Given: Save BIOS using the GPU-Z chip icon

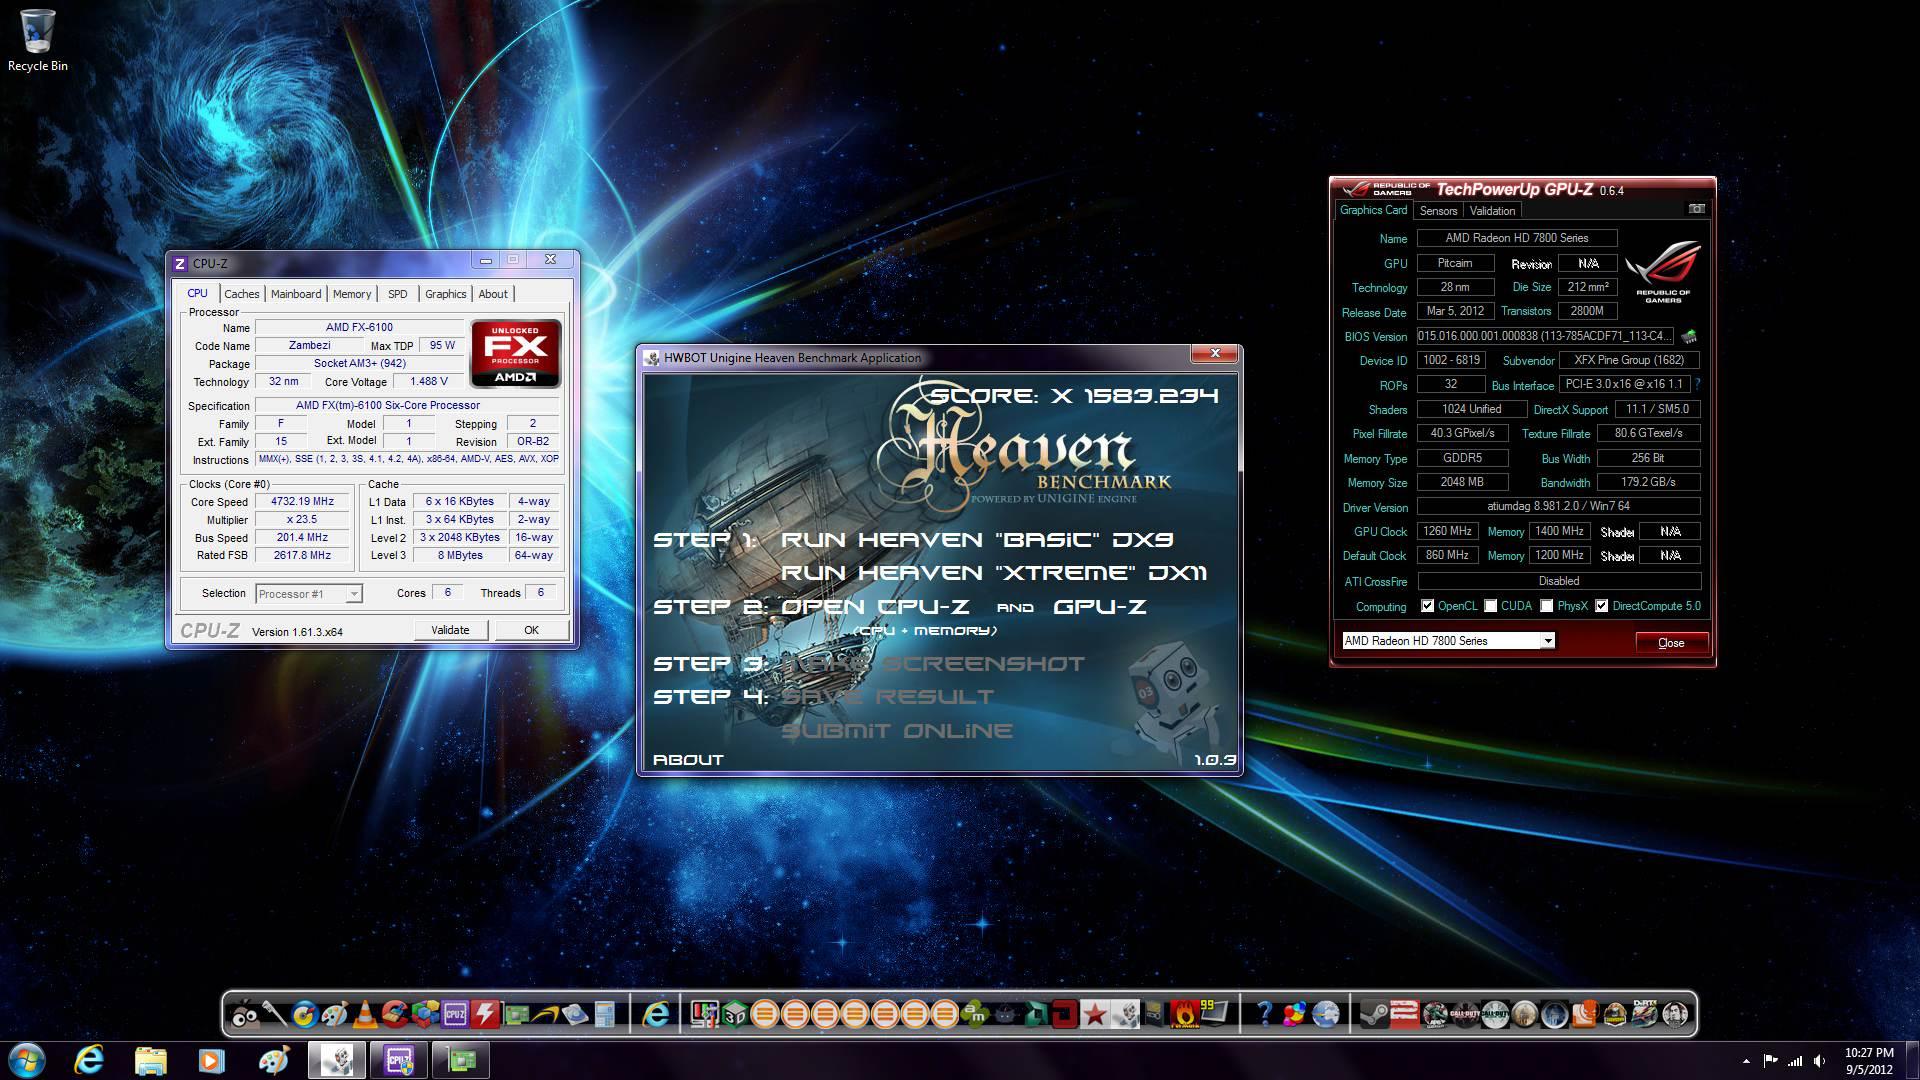Looking at the screenshot, I should [1689, 336].
